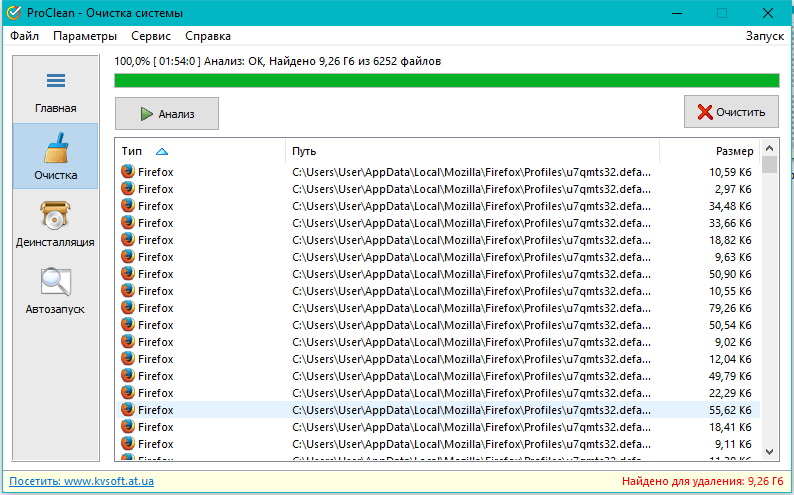794x495 pixels.
Task: Select the Очистка broom icon
Action: coord(56,147)
